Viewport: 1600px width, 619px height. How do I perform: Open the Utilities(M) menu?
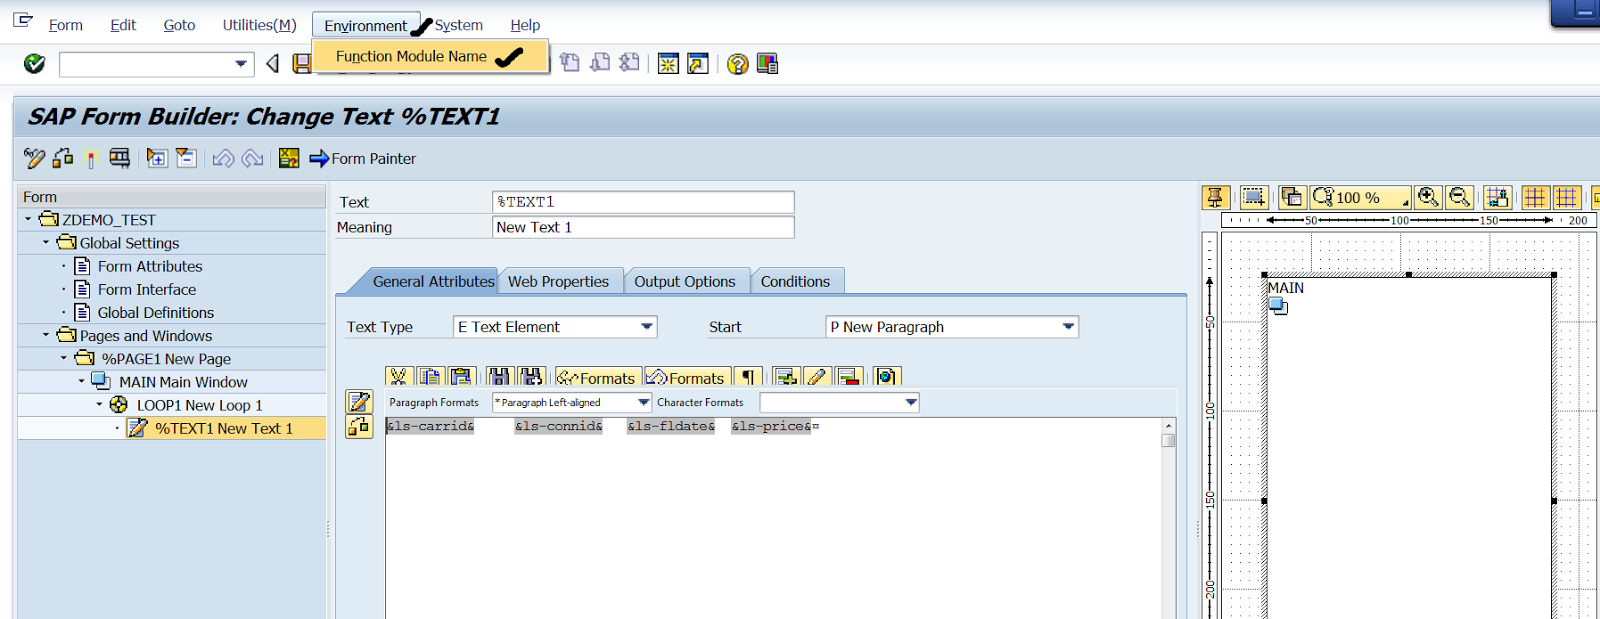259,25
